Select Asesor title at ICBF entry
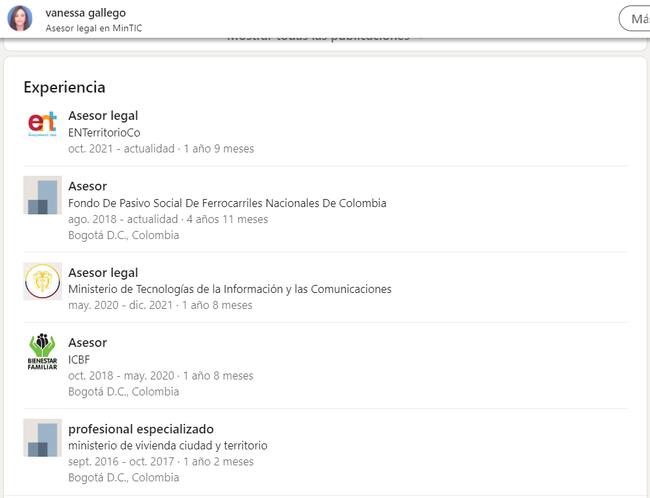The image size is (650, 498). pos(87,343)
